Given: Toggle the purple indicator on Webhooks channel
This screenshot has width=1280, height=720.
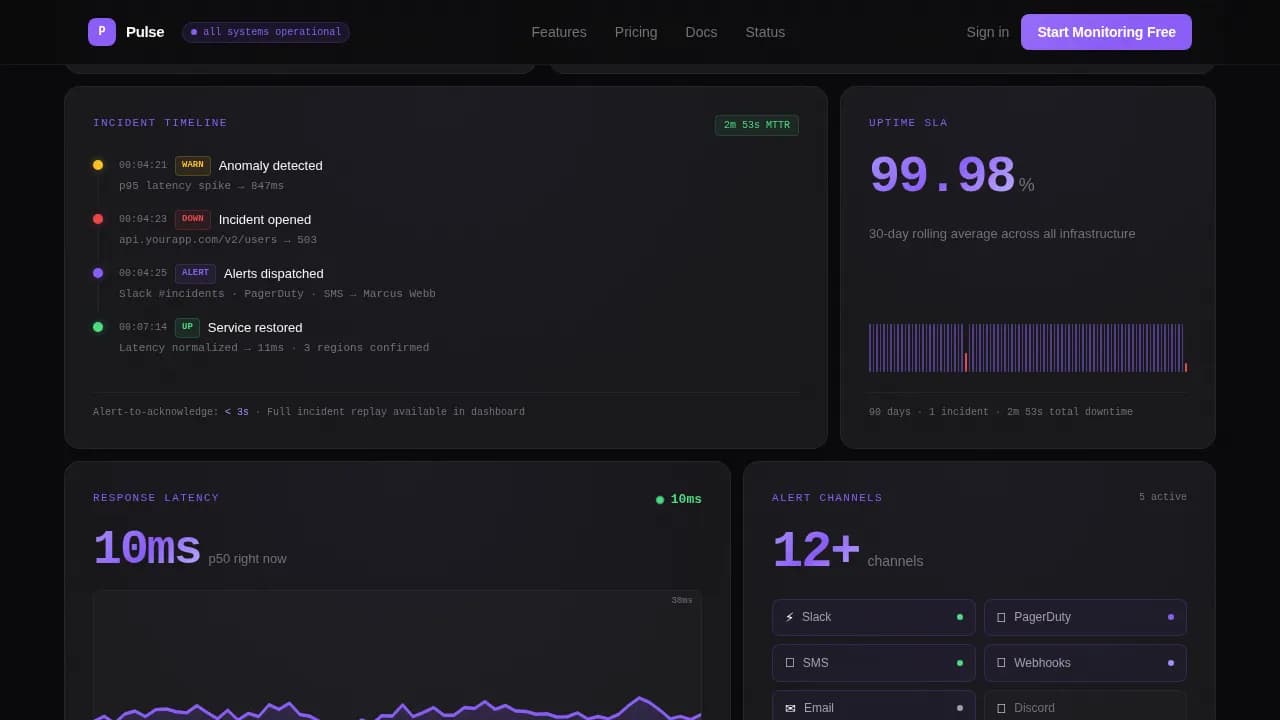Looking at the screenshot, I should click(x=1170, y=662).
